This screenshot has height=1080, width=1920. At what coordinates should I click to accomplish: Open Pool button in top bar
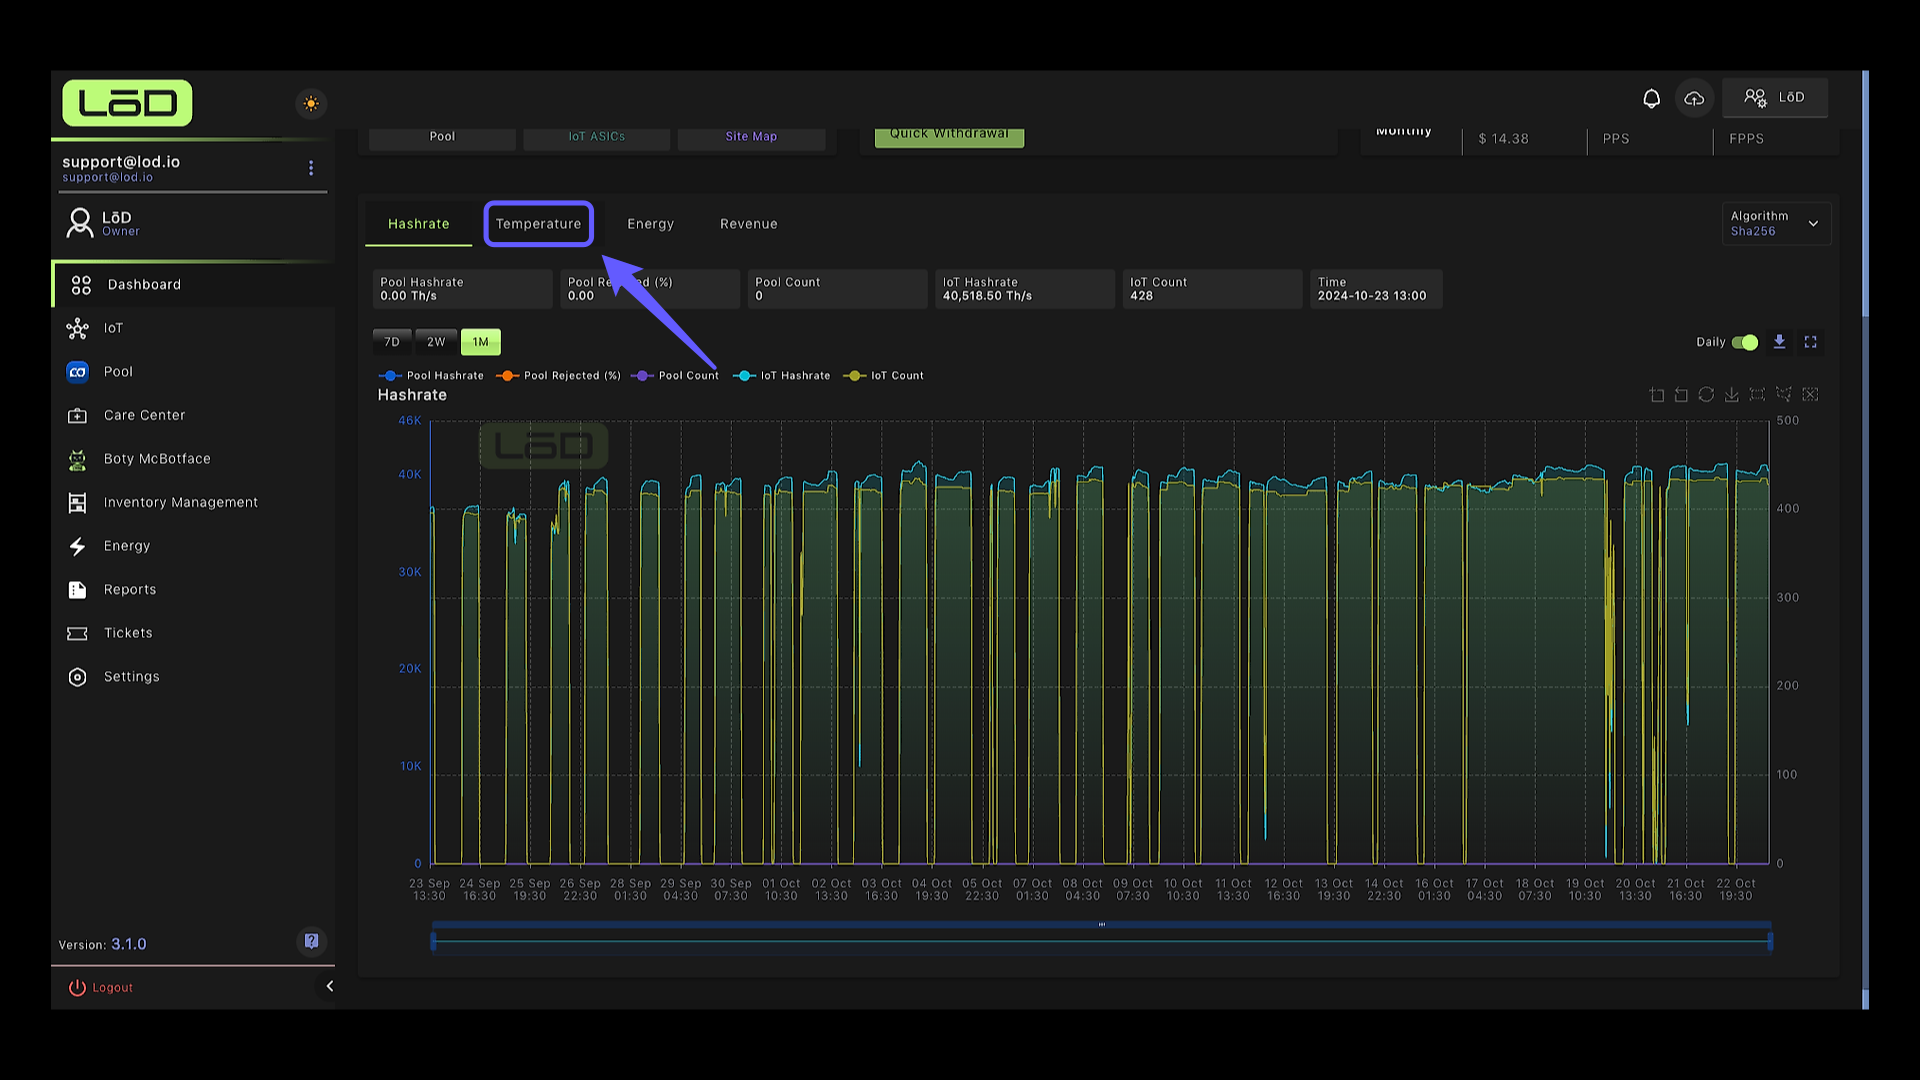coord(442,137)
